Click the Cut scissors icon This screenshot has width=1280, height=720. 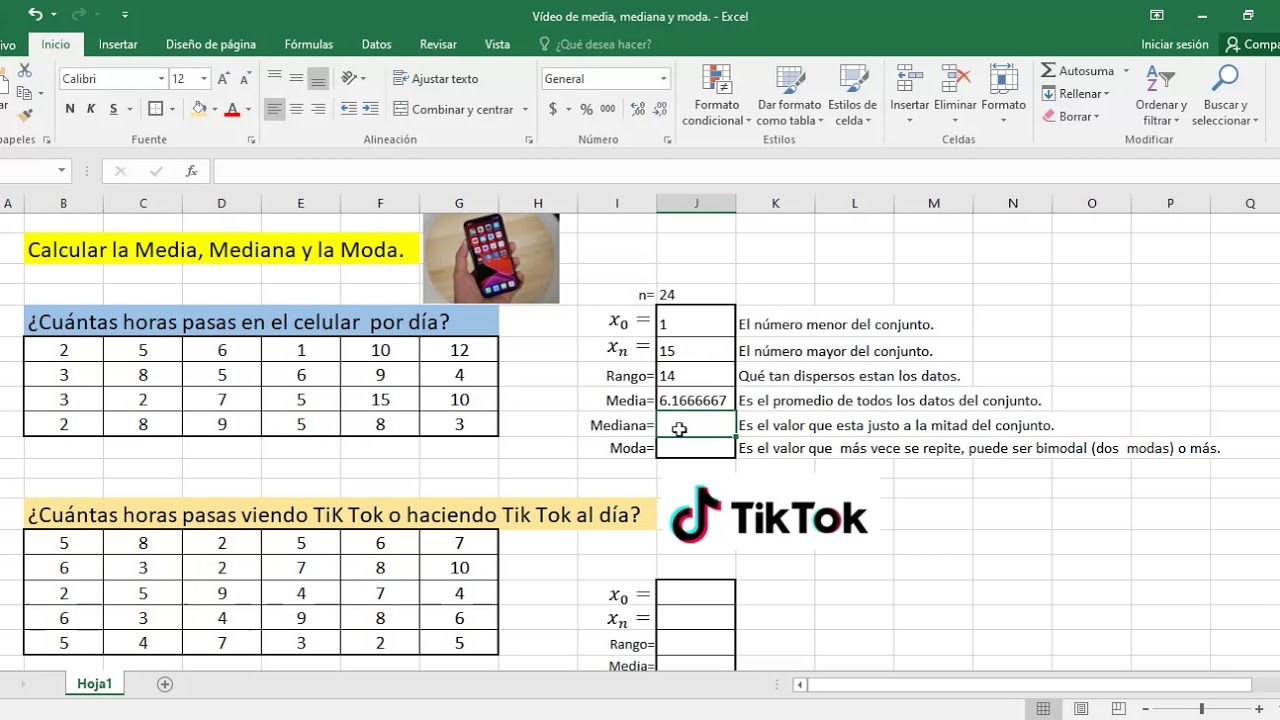pos(25,71)
